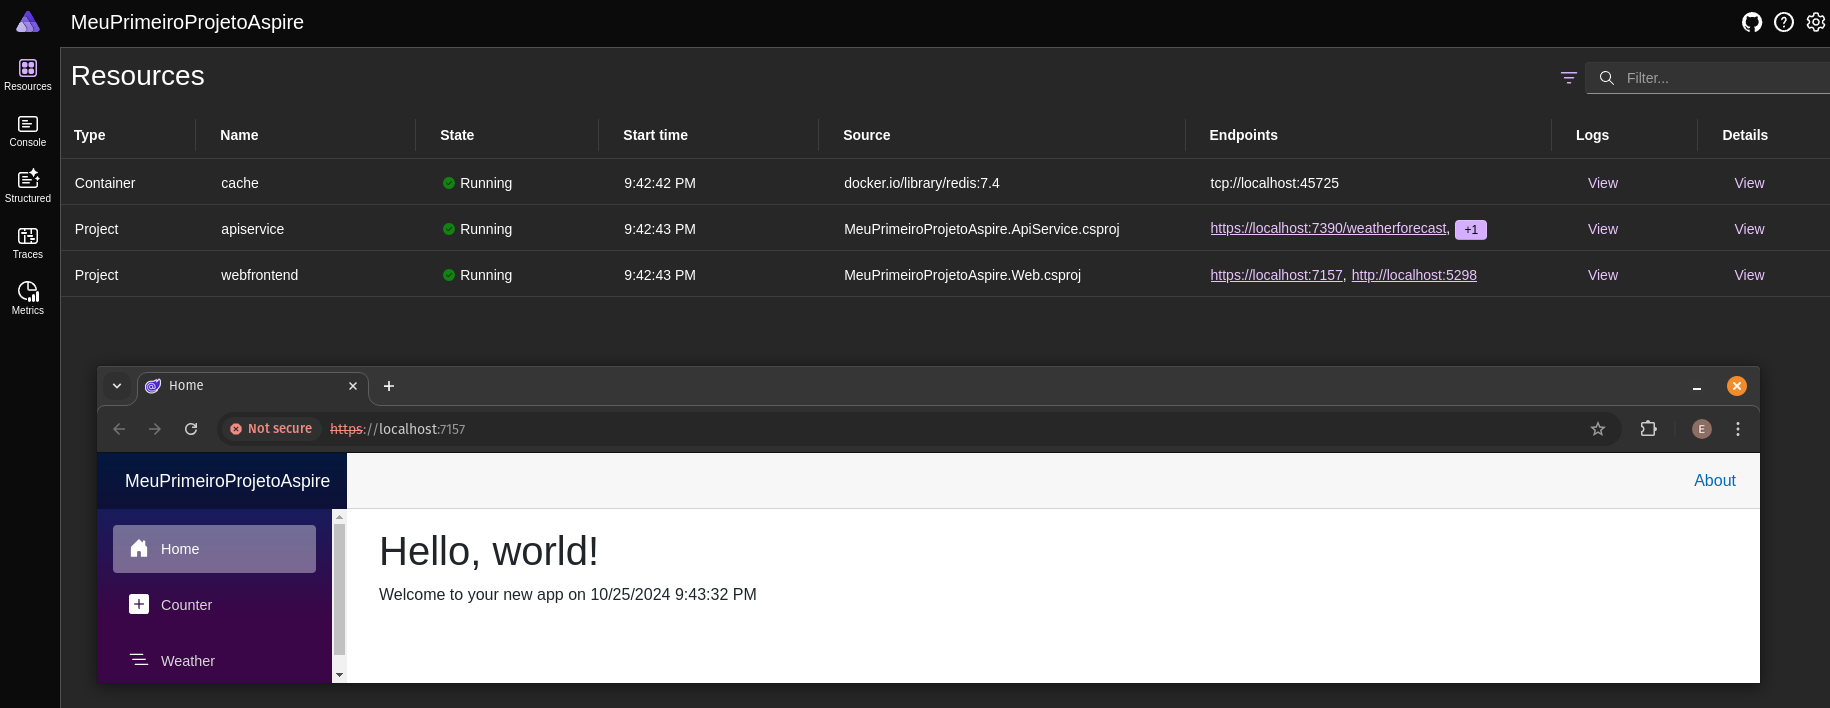The width and height of the screenshot is (1830, 708).
Task: Open dashboard settings gear
Action: pos(1816,22)
